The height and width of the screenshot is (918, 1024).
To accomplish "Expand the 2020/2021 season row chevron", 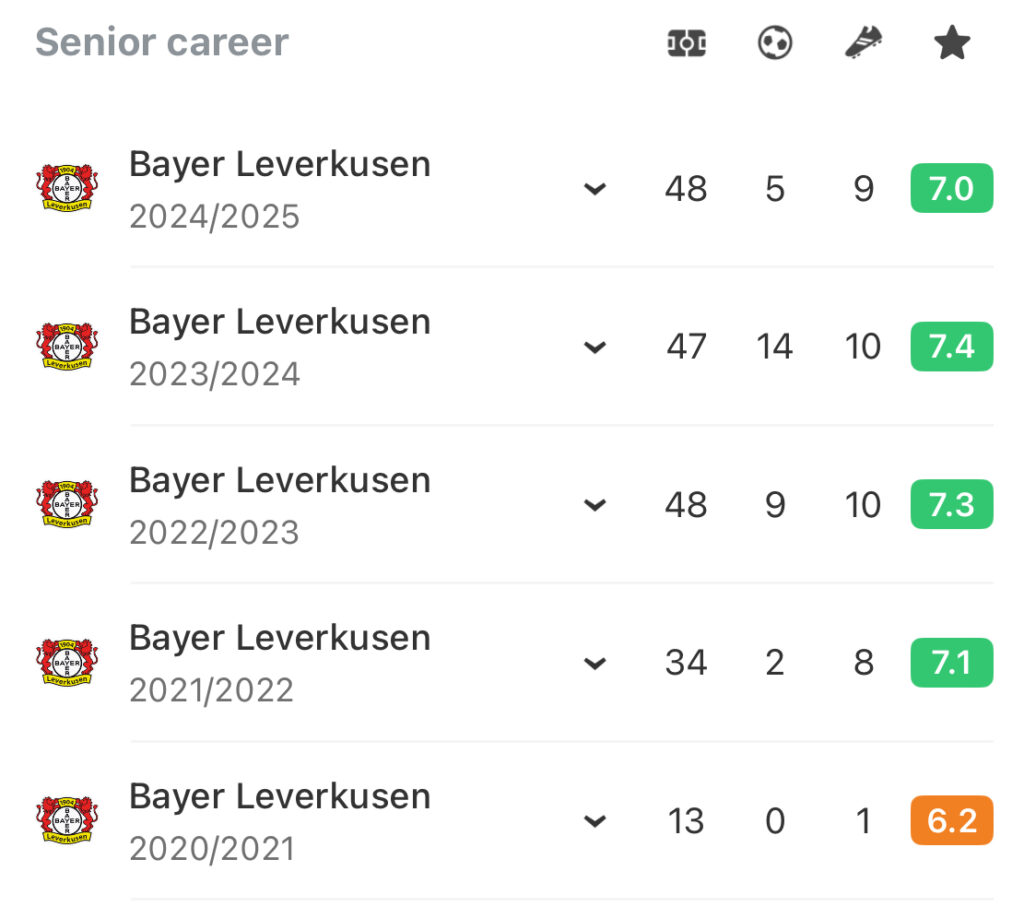I will [x=595, y=821].
